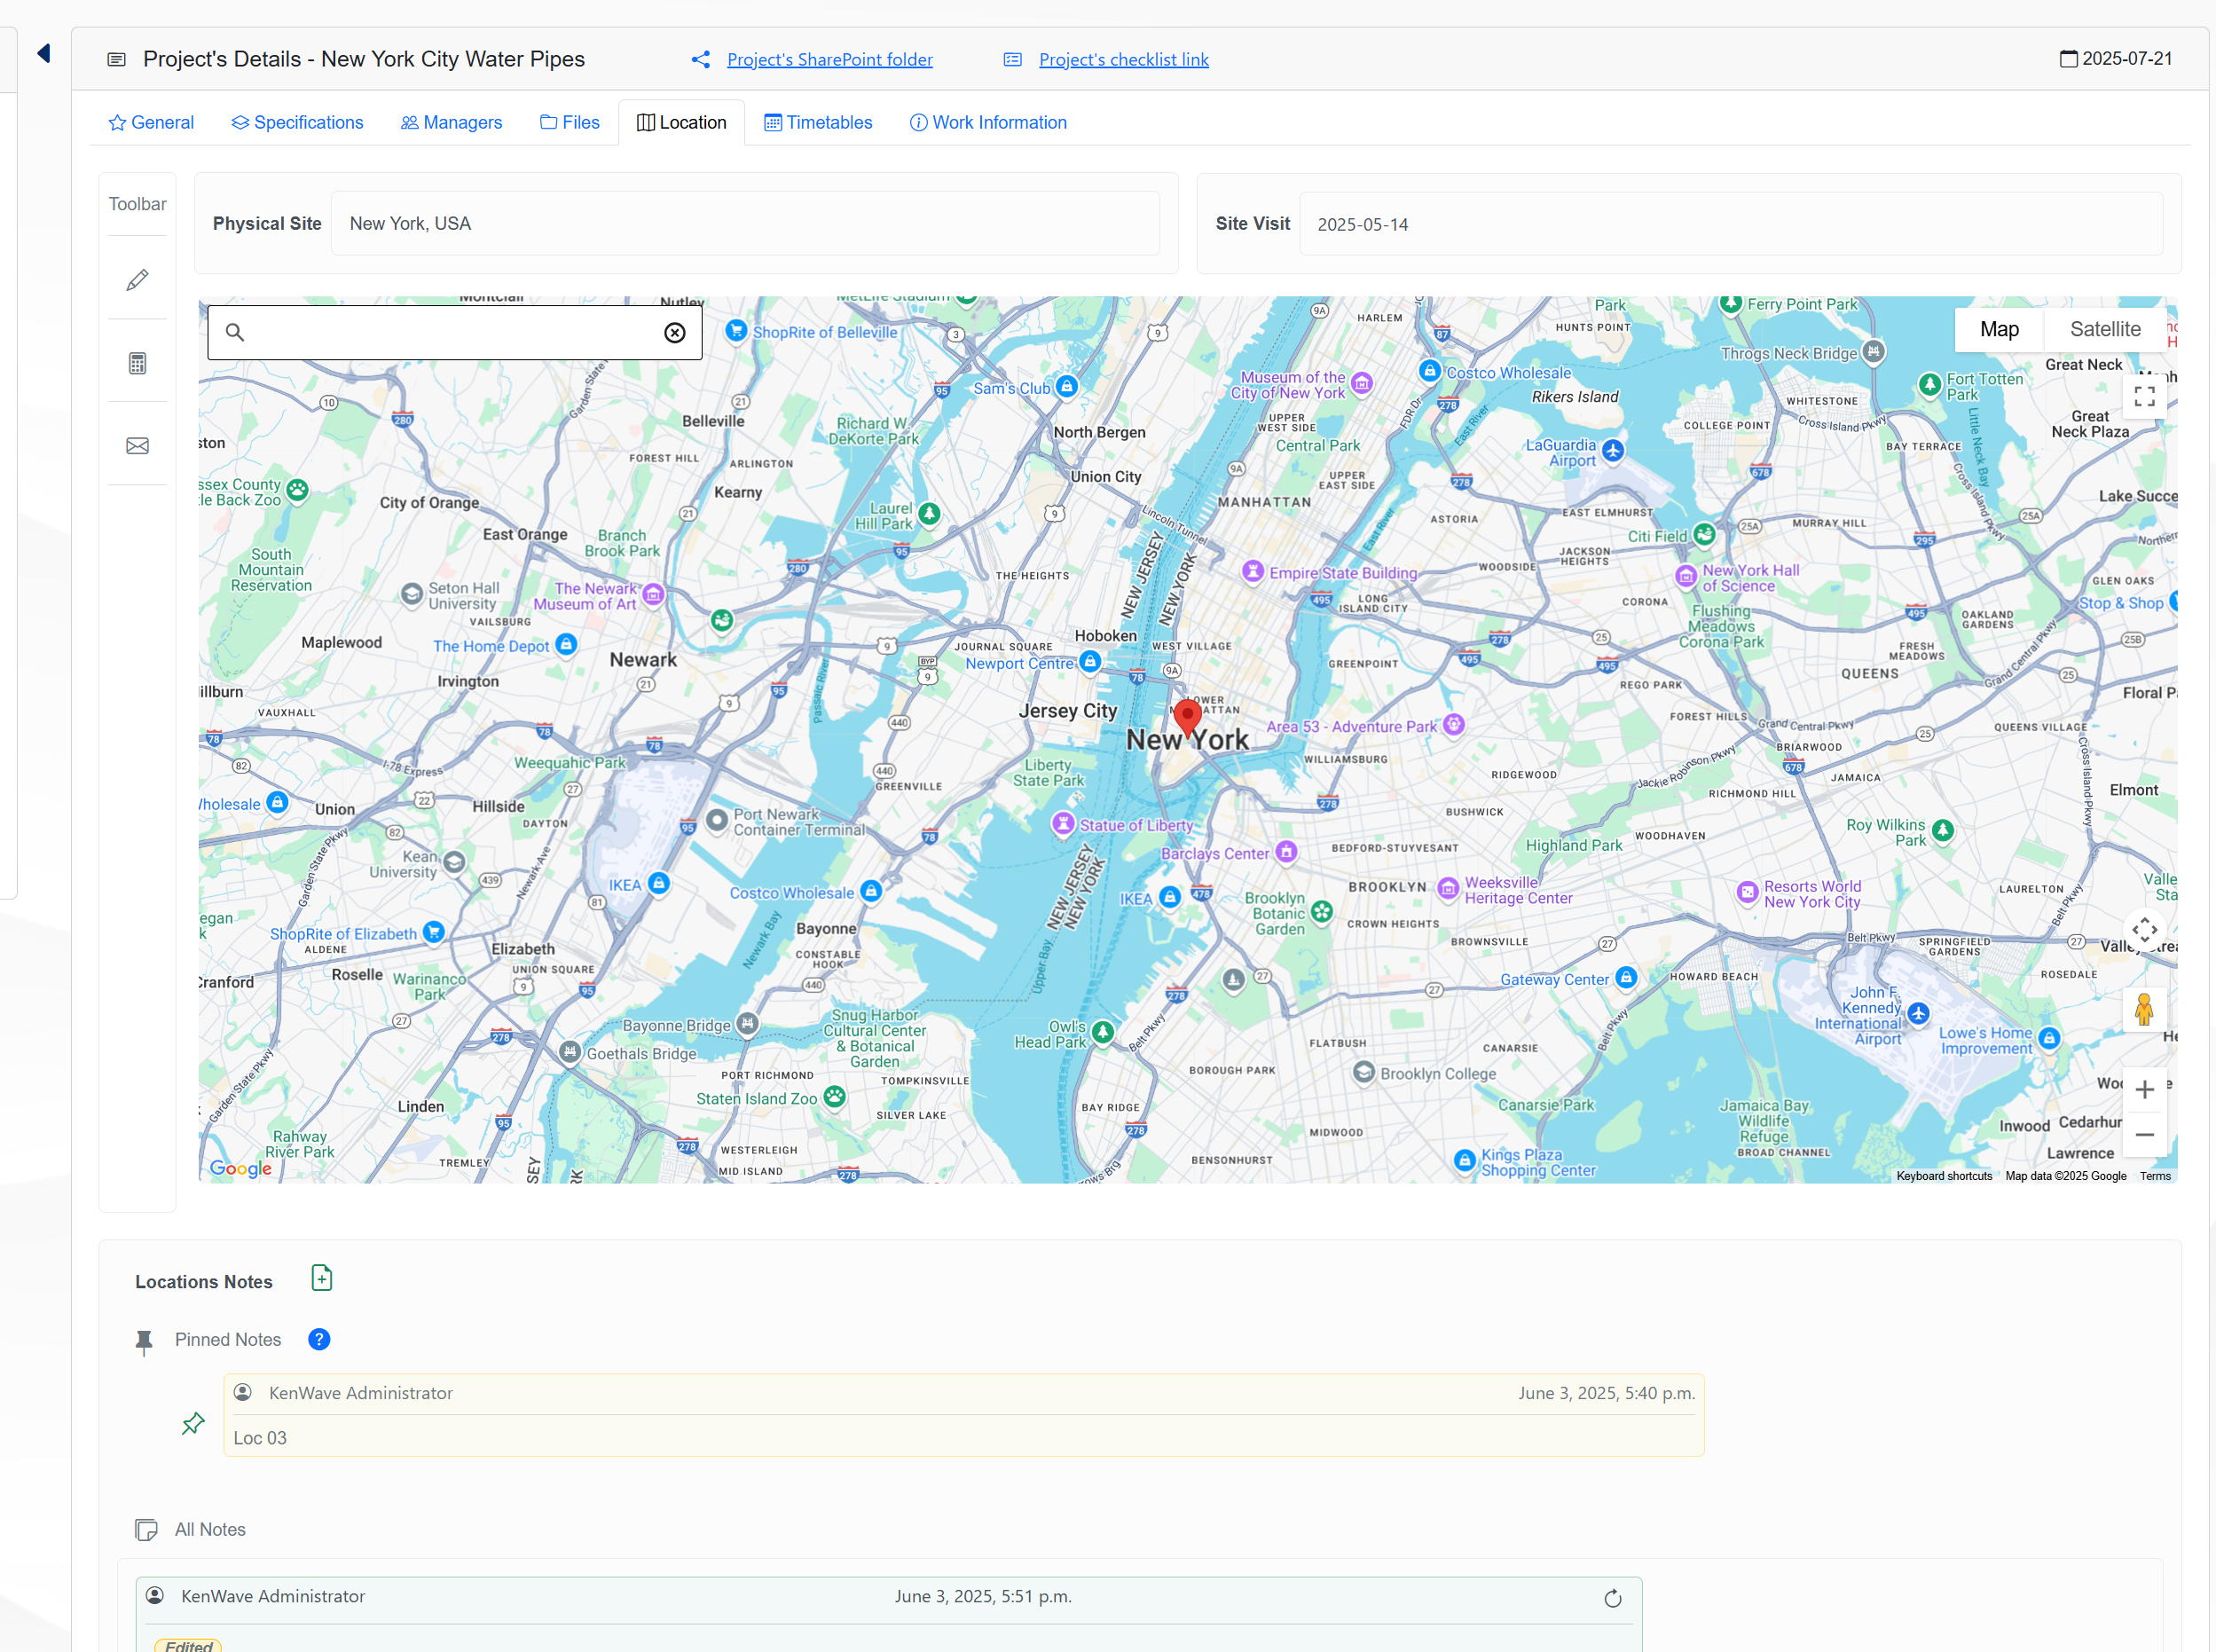Screen dimensions: 2216x1652
Task: Open Project's SharePoint folder link
Action: click(829, 59)
